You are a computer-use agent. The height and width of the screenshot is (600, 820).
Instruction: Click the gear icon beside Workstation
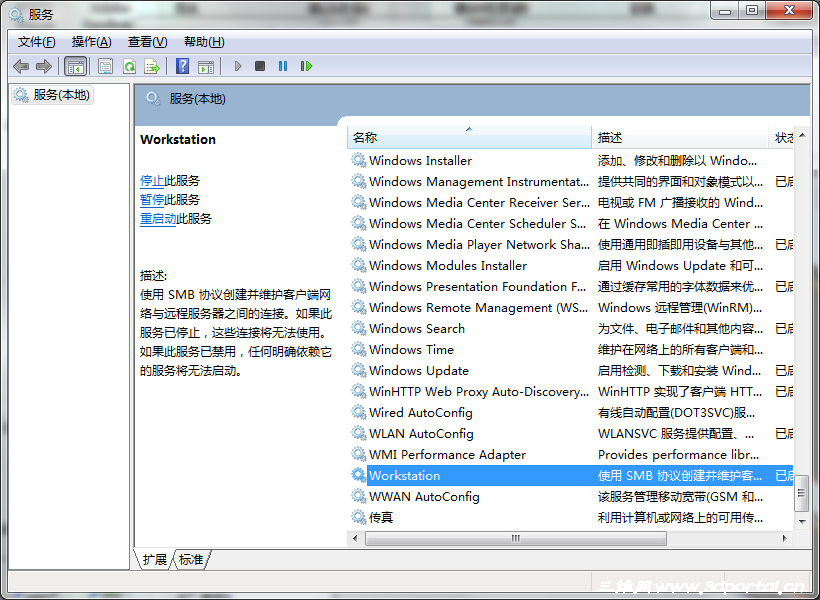[358, 475]
